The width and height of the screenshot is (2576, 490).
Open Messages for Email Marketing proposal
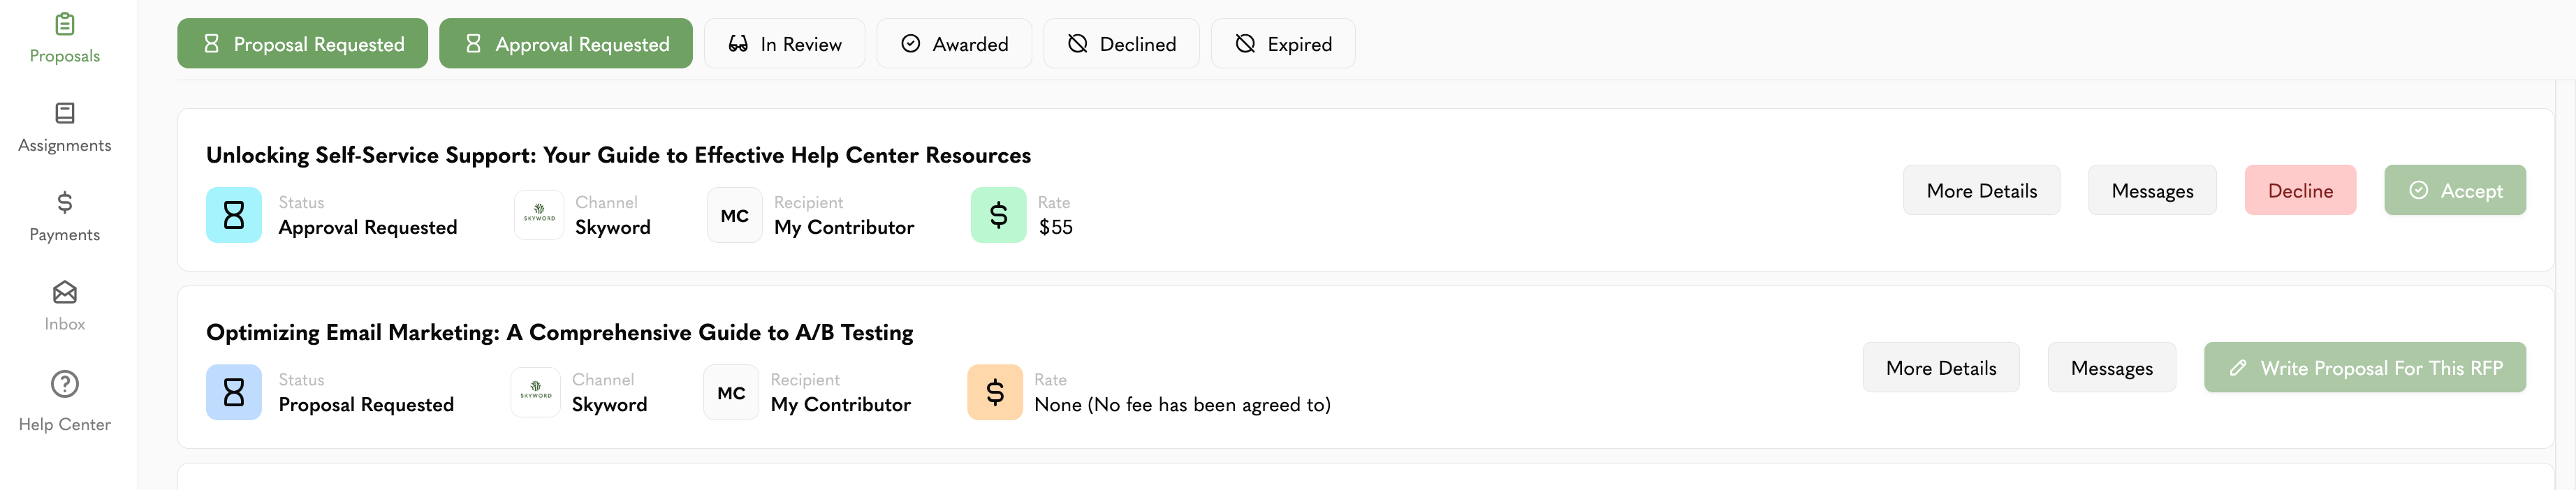tap(2111, 367)
